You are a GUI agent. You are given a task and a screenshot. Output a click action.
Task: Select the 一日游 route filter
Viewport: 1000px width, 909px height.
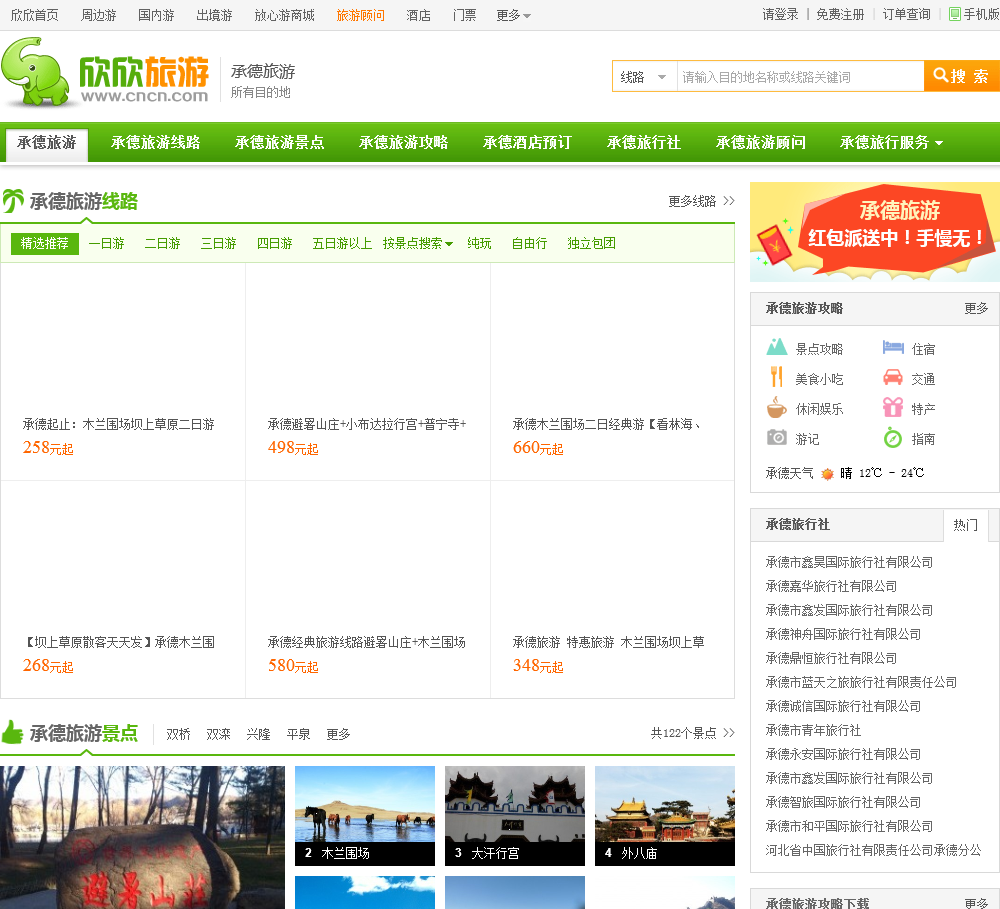pyautogui.click(x=106, y=243)
